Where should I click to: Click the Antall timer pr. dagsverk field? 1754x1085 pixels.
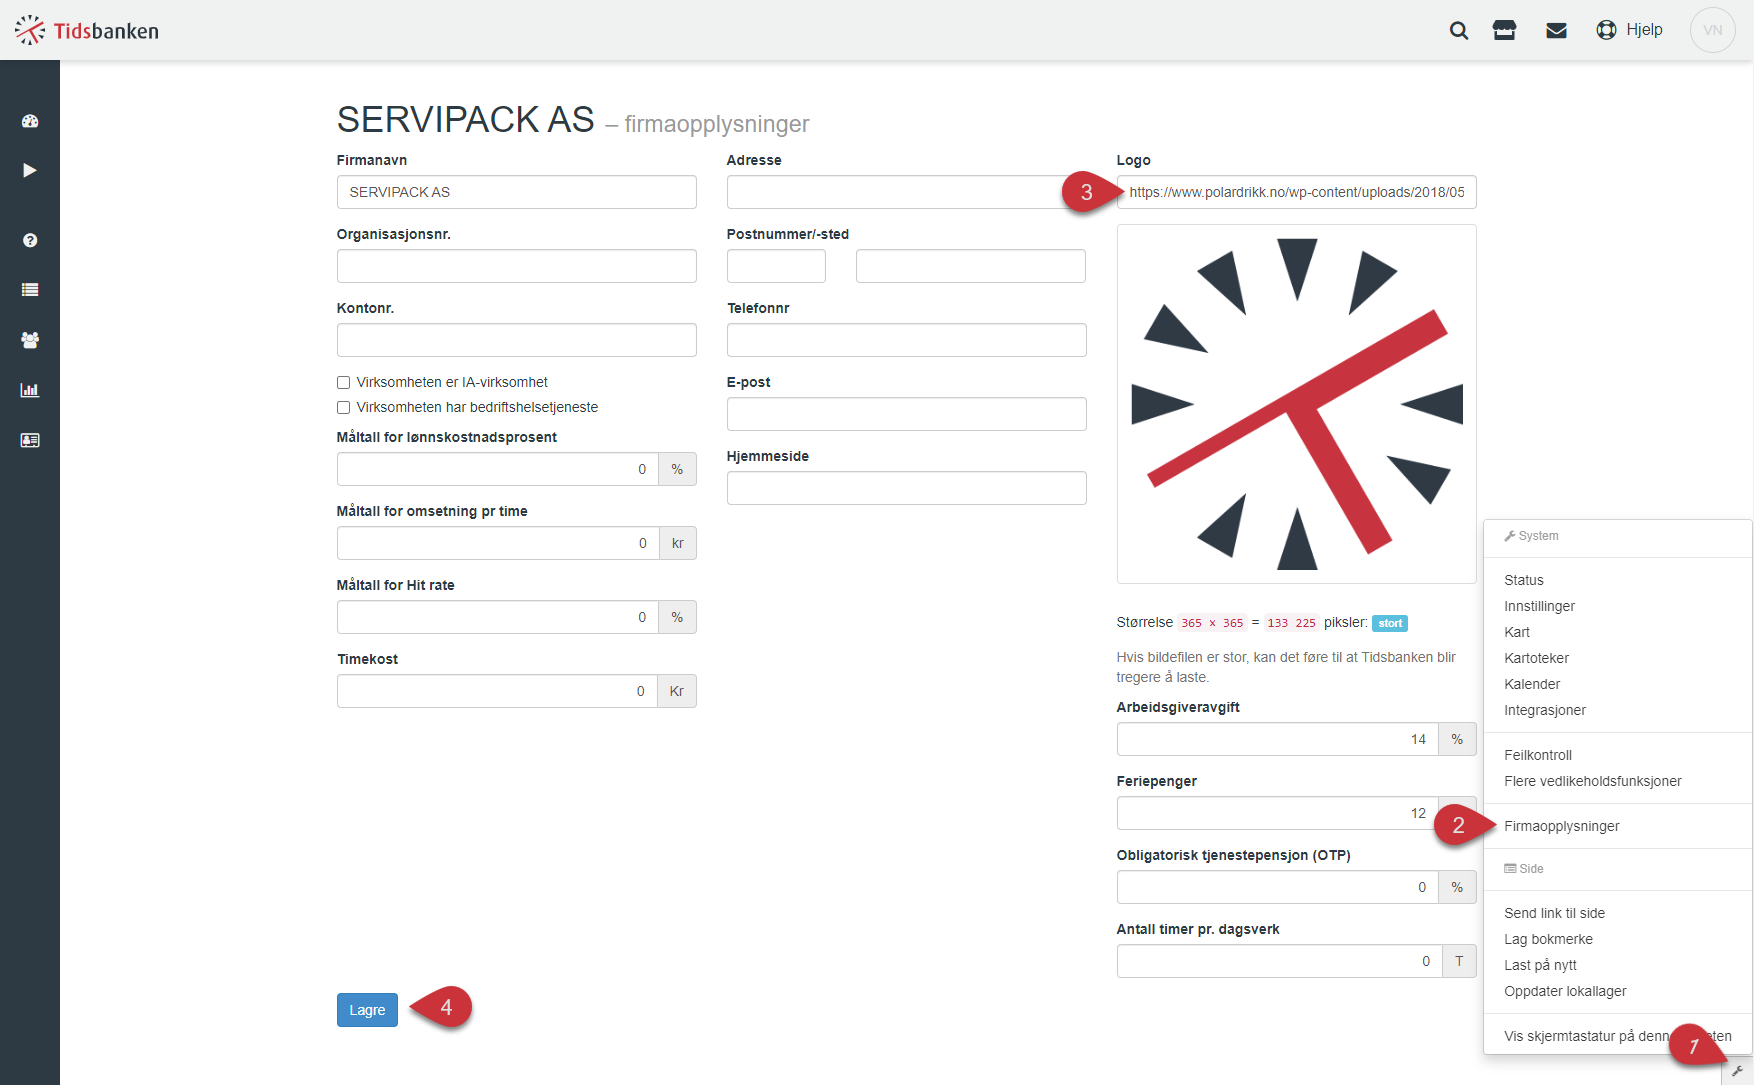1279,961
